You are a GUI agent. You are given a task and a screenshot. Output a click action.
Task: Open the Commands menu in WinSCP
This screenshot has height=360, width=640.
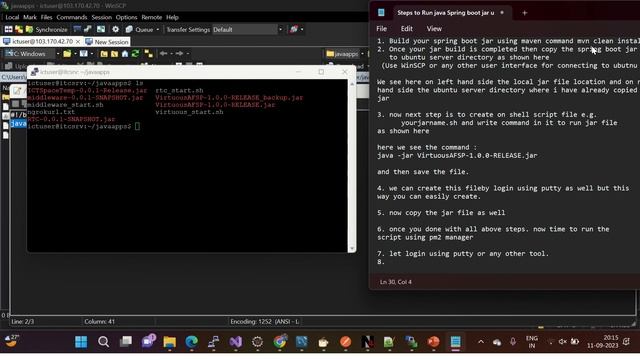[72, 17]
